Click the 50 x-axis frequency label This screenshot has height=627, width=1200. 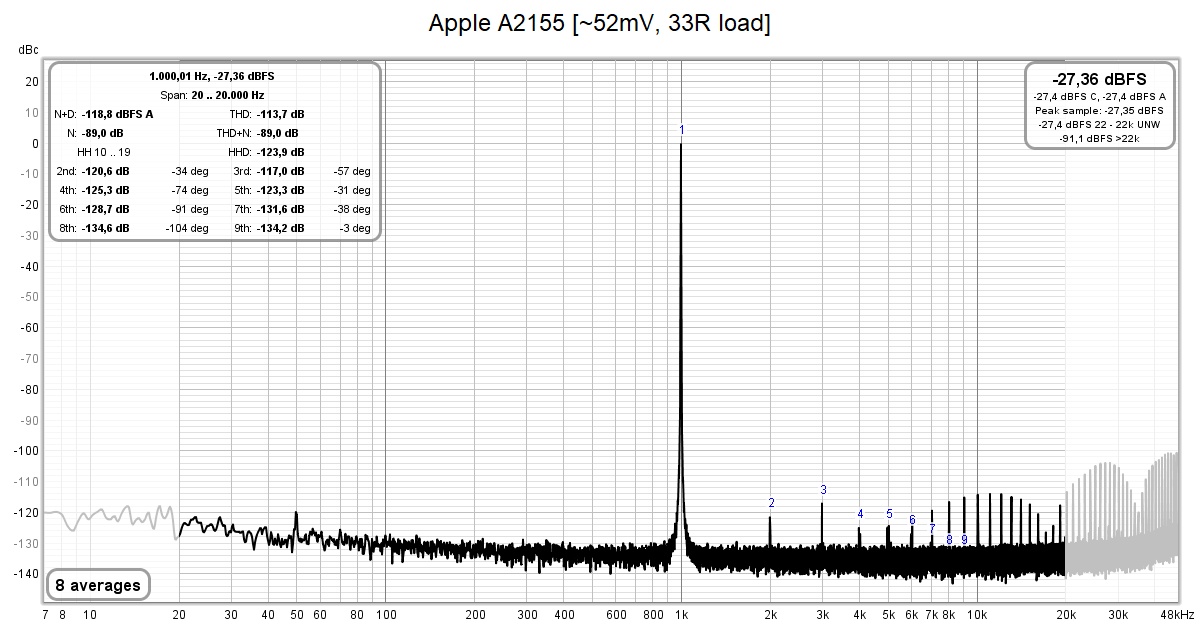pyautogui.click(x=297, y=615)
